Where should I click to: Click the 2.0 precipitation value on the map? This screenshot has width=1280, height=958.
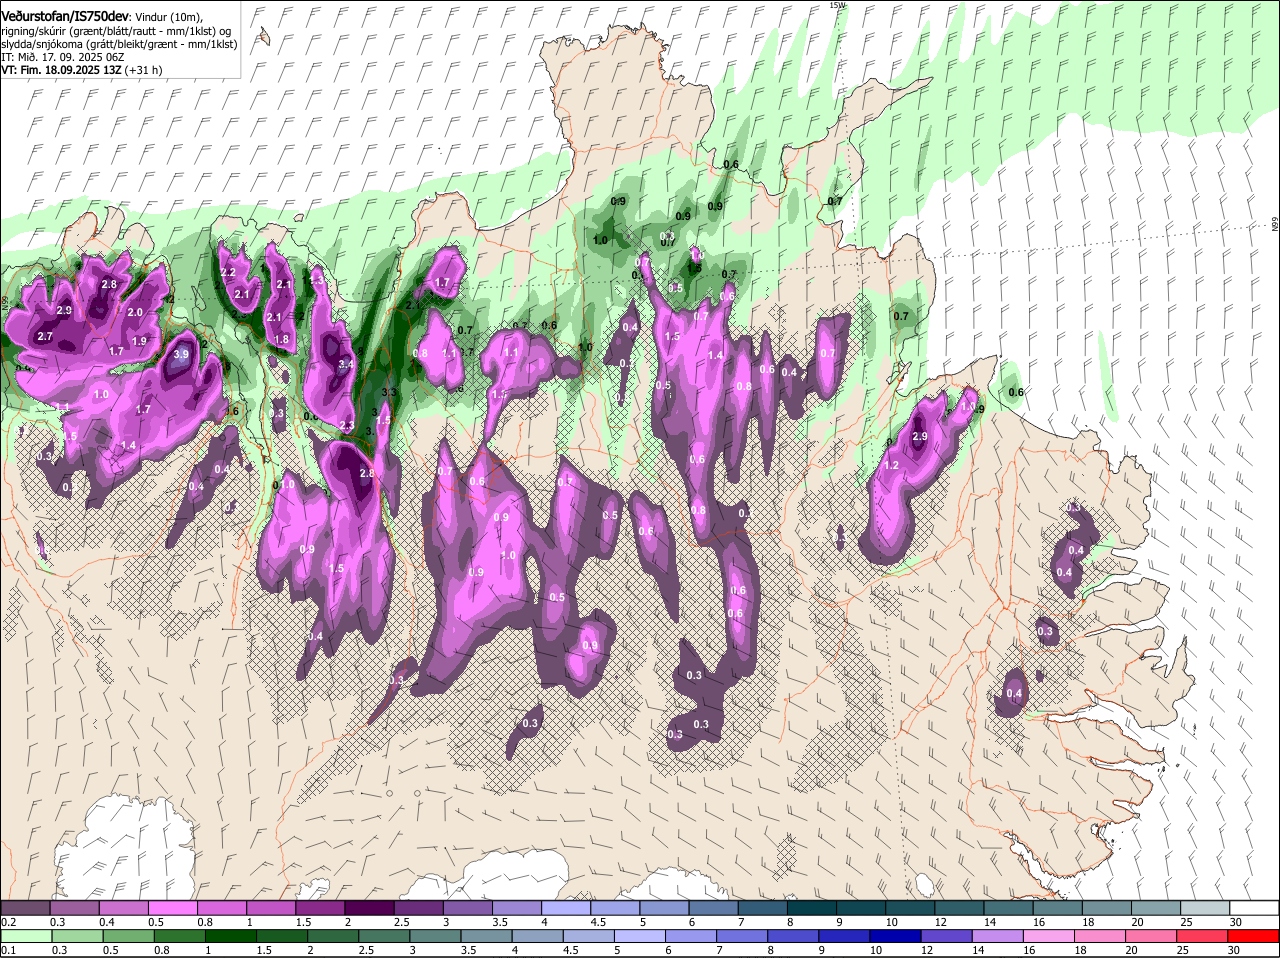pyautogui.click(x=135, y=313)
